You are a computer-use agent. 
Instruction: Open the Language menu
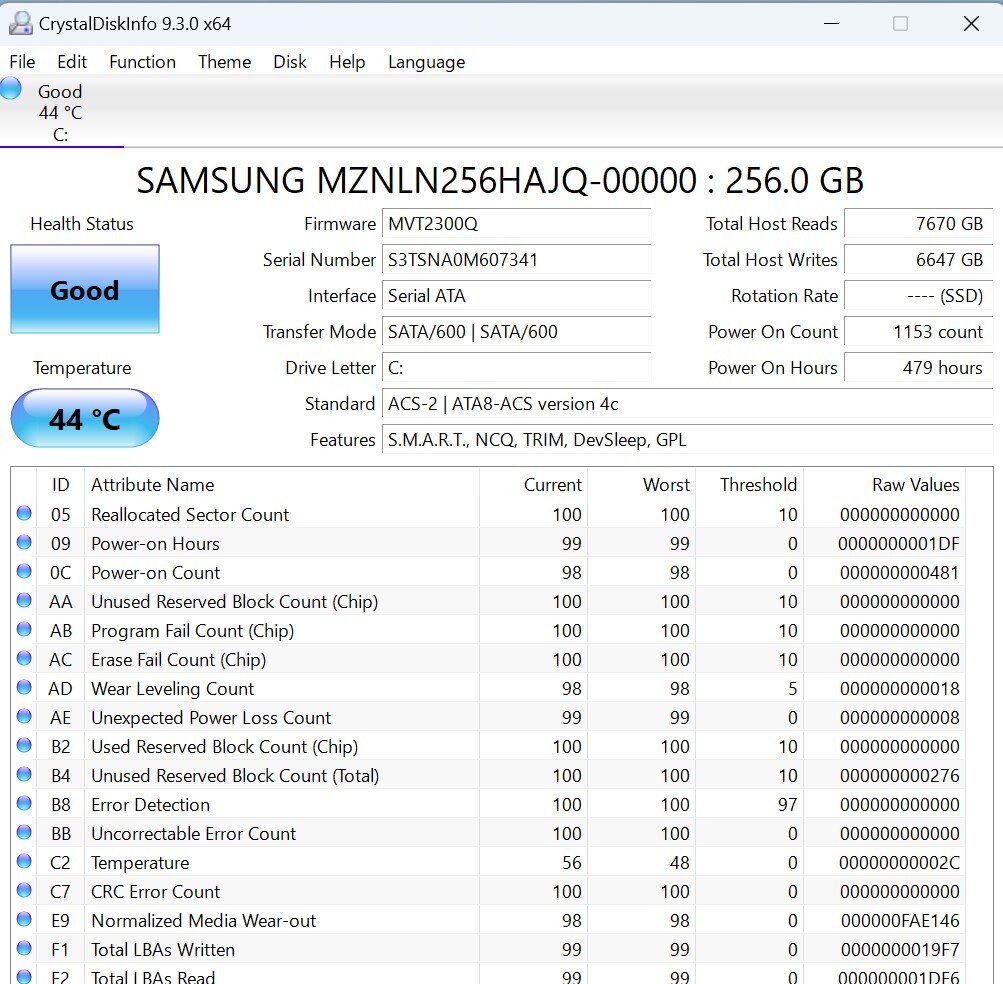(x=427, y=62)
